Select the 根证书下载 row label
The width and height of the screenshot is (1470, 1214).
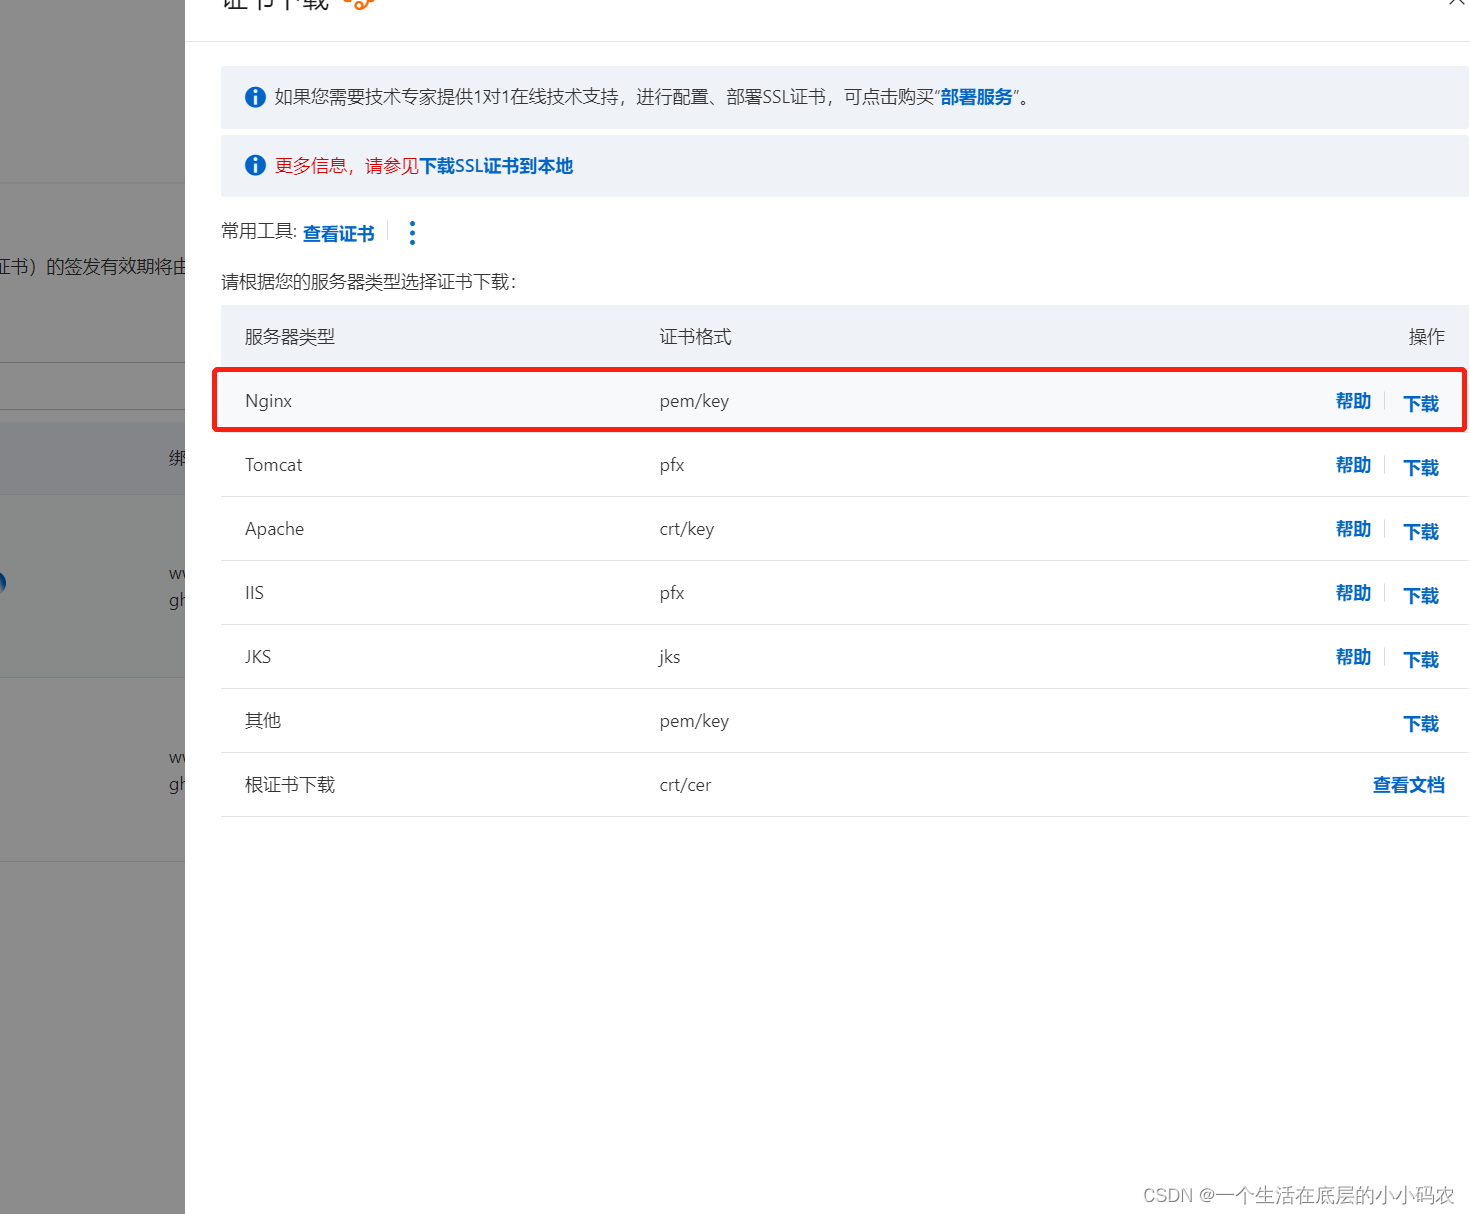290,785
